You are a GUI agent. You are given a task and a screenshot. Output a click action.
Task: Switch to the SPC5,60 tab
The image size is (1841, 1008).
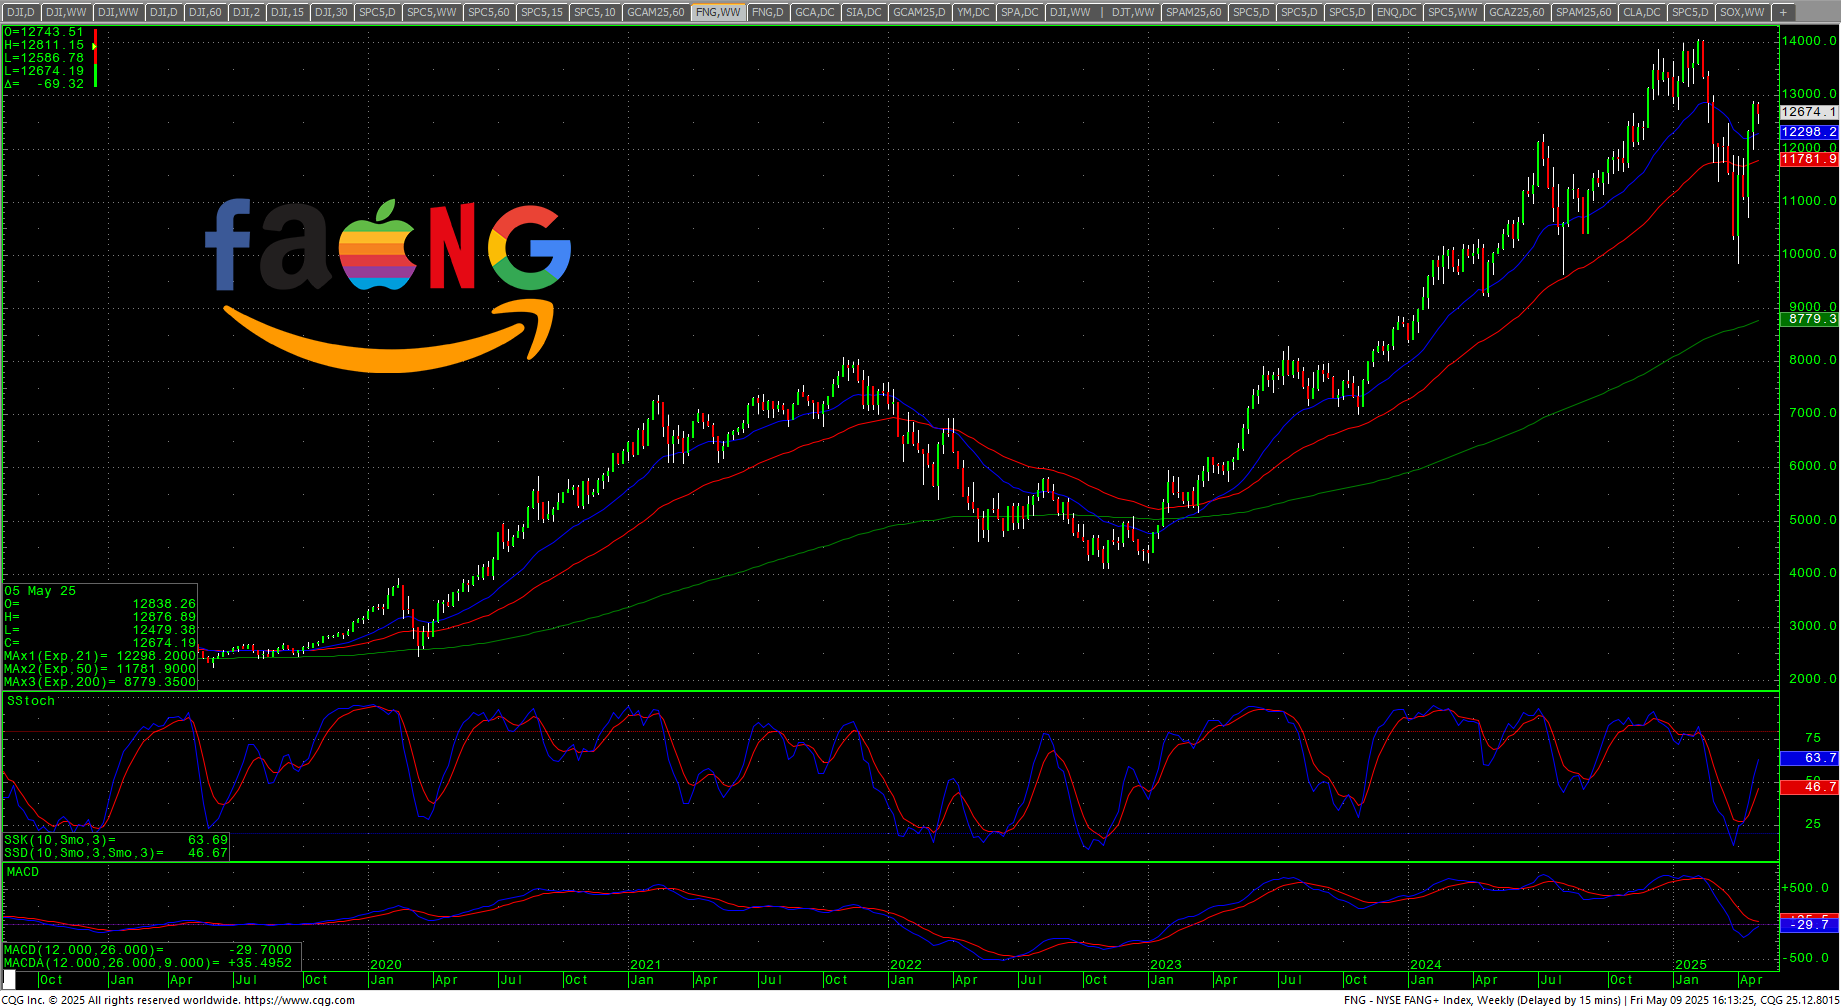click(489, 12)
